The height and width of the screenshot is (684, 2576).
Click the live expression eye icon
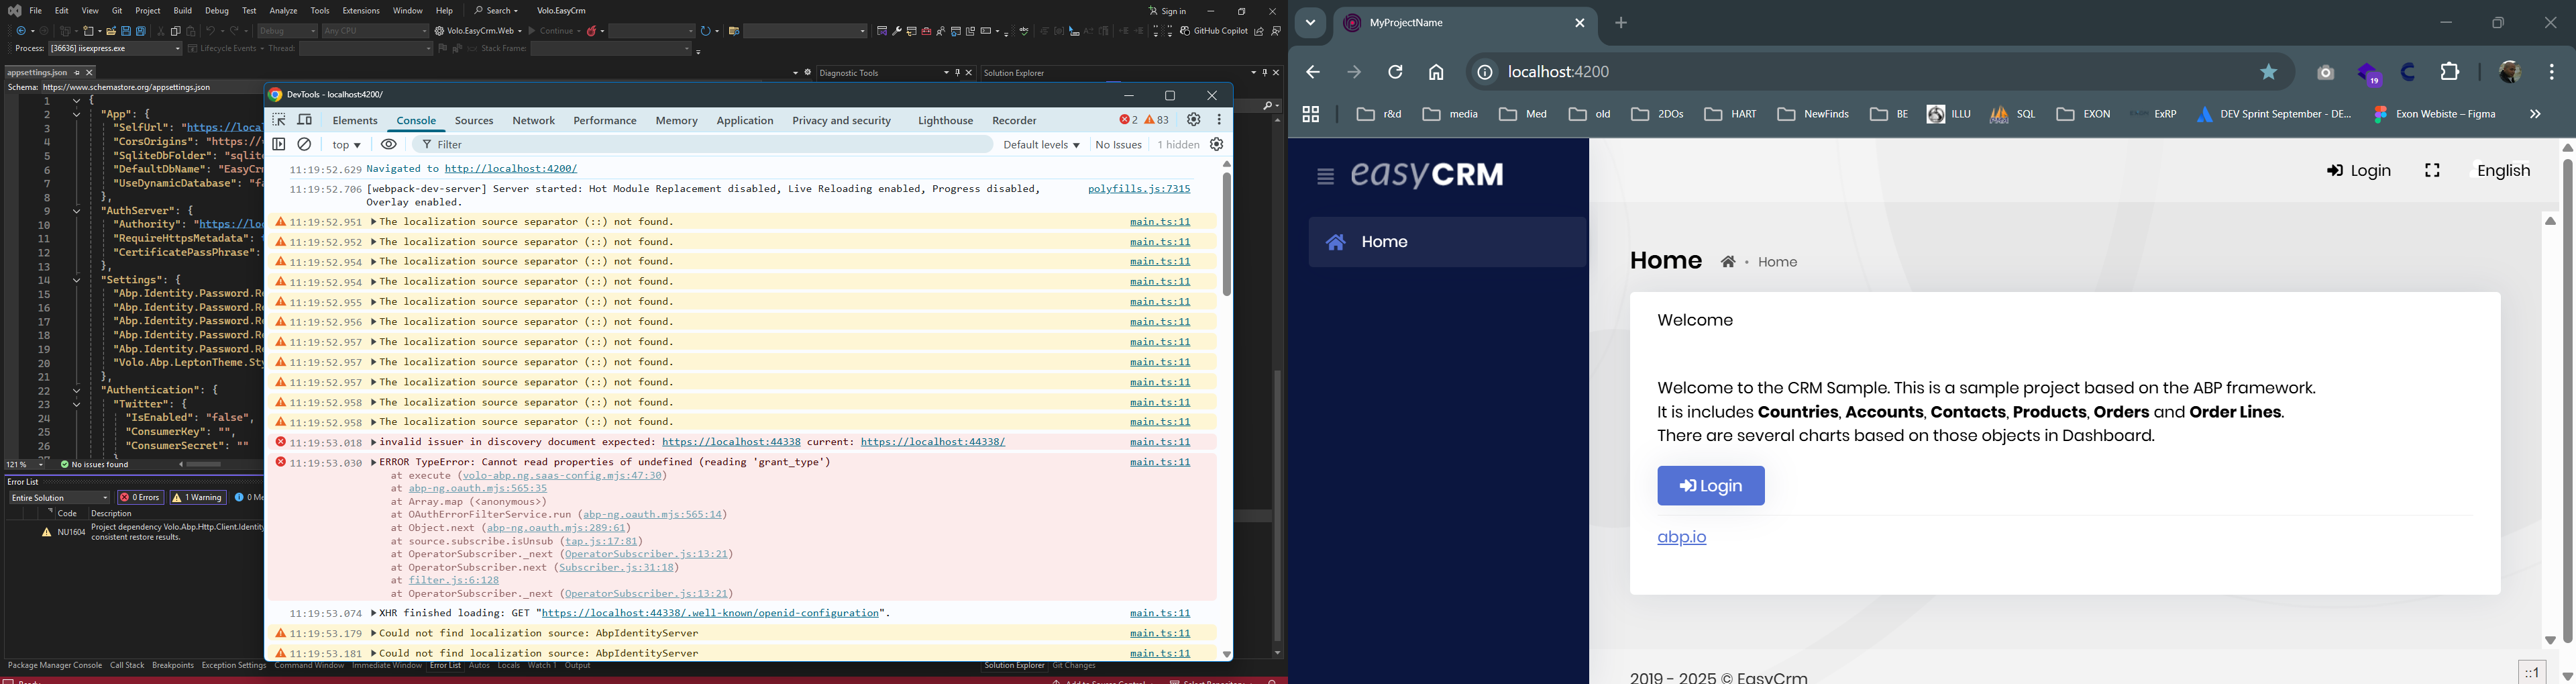click(x=389, y=145)
